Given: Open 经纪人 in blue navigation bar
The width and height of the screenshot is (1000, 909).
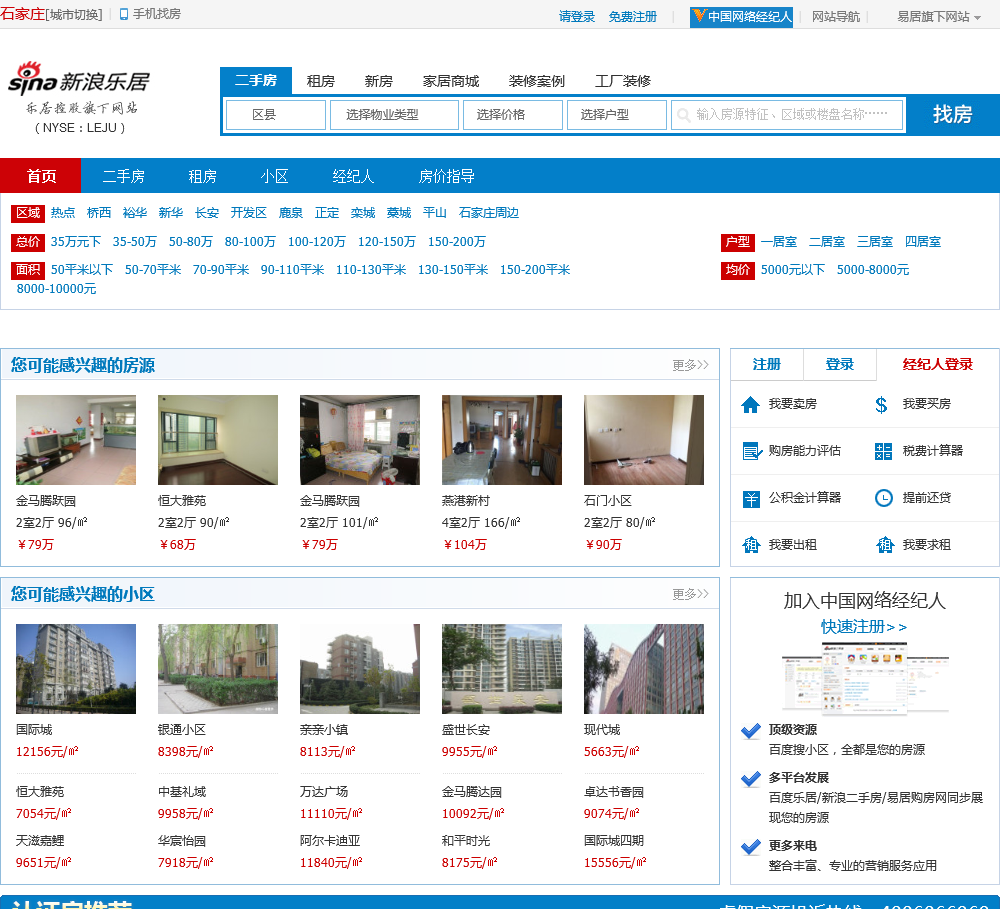Looking at the screenshot, I should pos(353,176).
